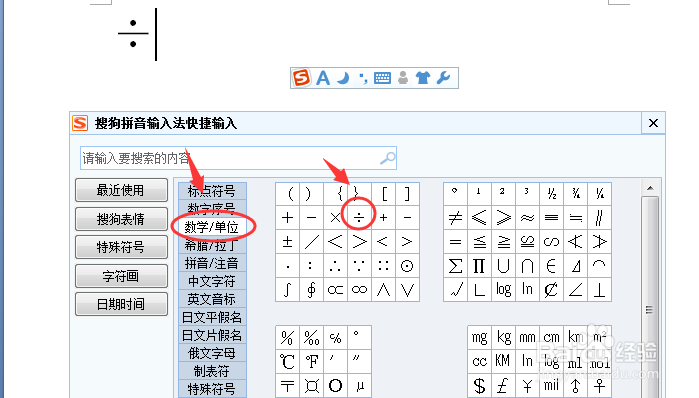Insert the parallel symbol ∥
Viewport: 699px width, 398px height.
600,217
